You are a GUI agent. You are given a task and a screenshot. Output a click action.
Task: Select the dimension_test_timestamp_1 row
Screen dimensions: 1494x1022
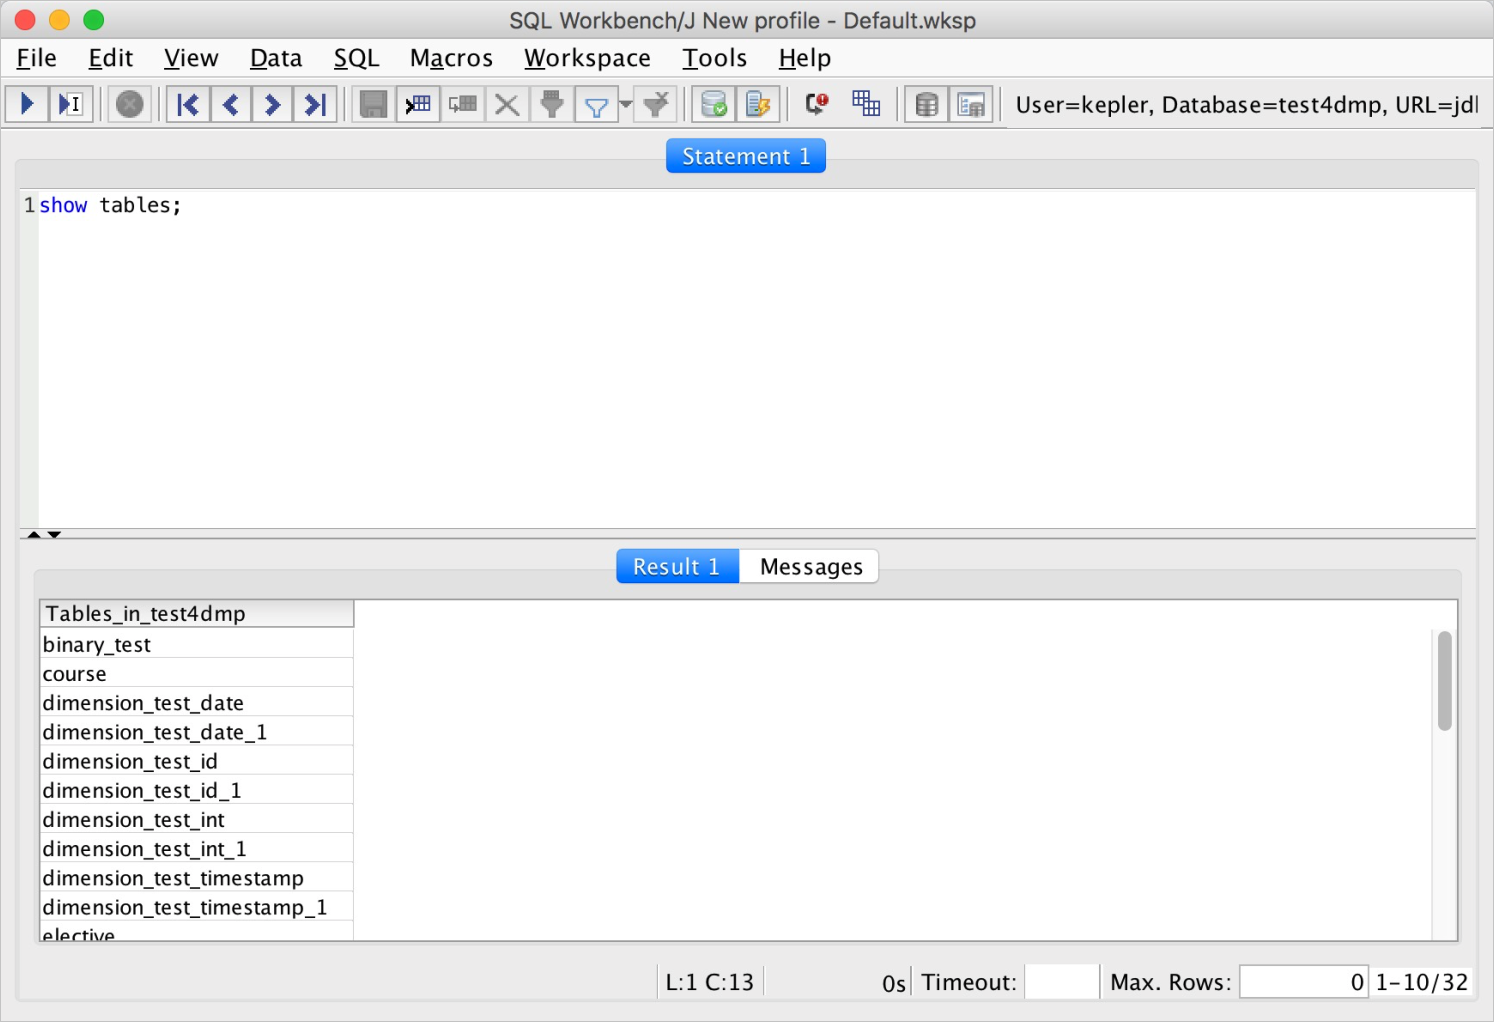tap(197, 907)
